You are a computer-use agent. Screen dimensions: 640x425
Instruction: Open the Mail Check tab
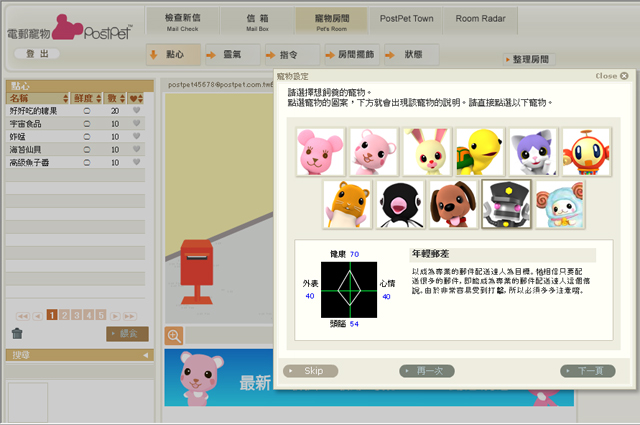(182, 22)
